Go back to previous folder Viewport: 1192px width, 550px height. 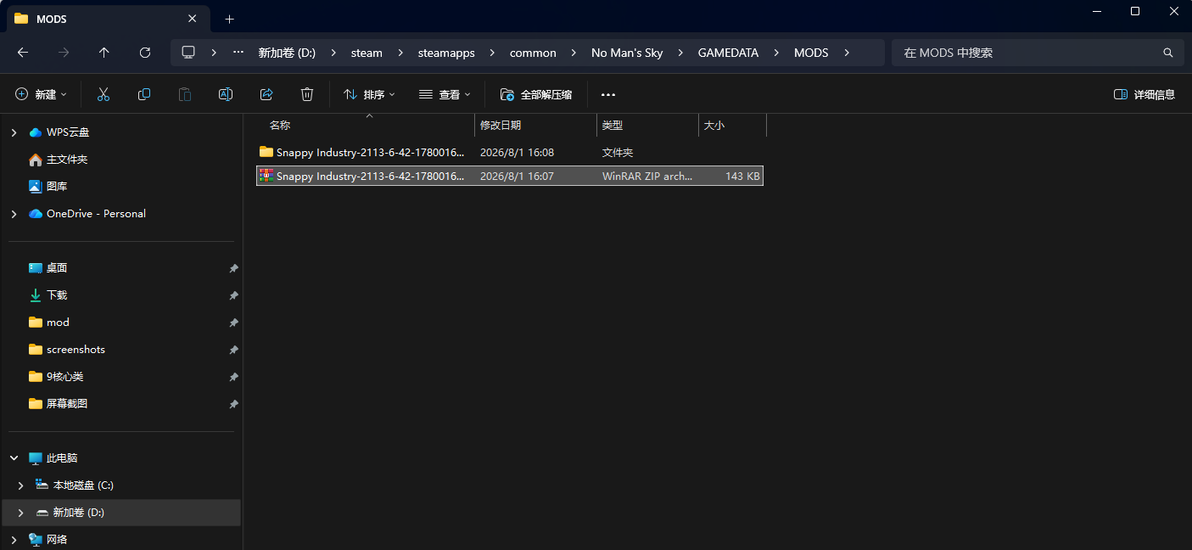pyautogui.click(x=23, y=52)
